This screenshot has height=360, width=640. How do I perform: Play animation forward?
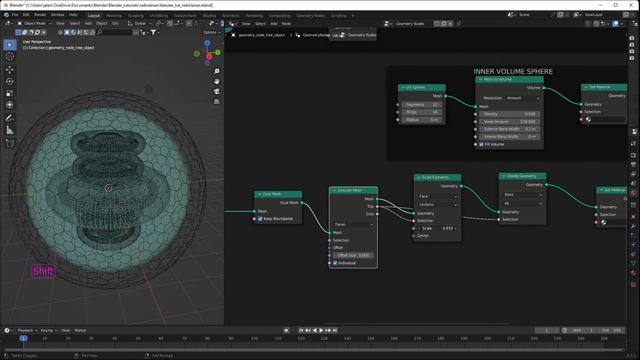coord(321,330)
